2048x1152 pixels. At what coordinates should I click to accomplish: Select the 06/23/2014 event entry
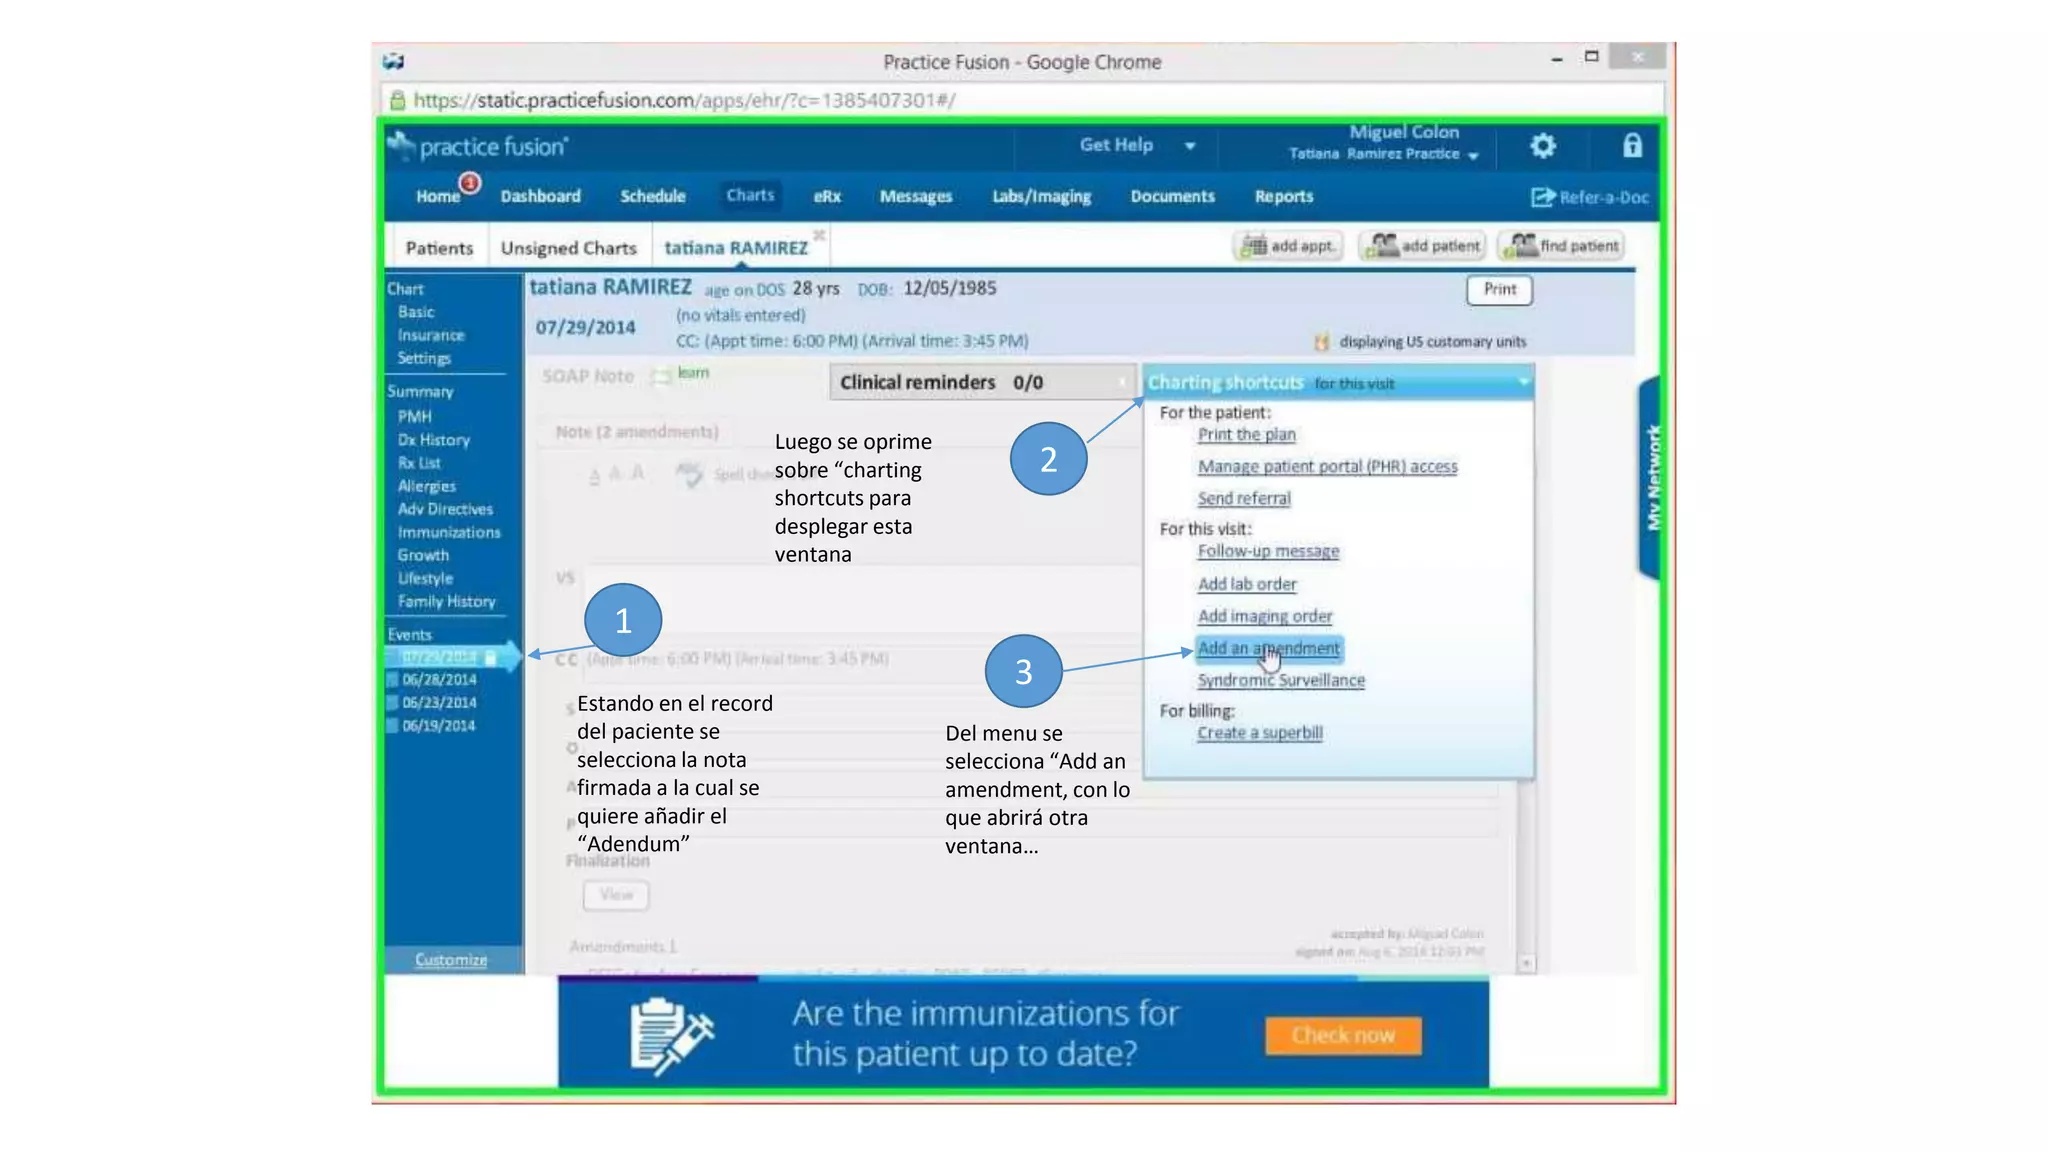[439, 703]
